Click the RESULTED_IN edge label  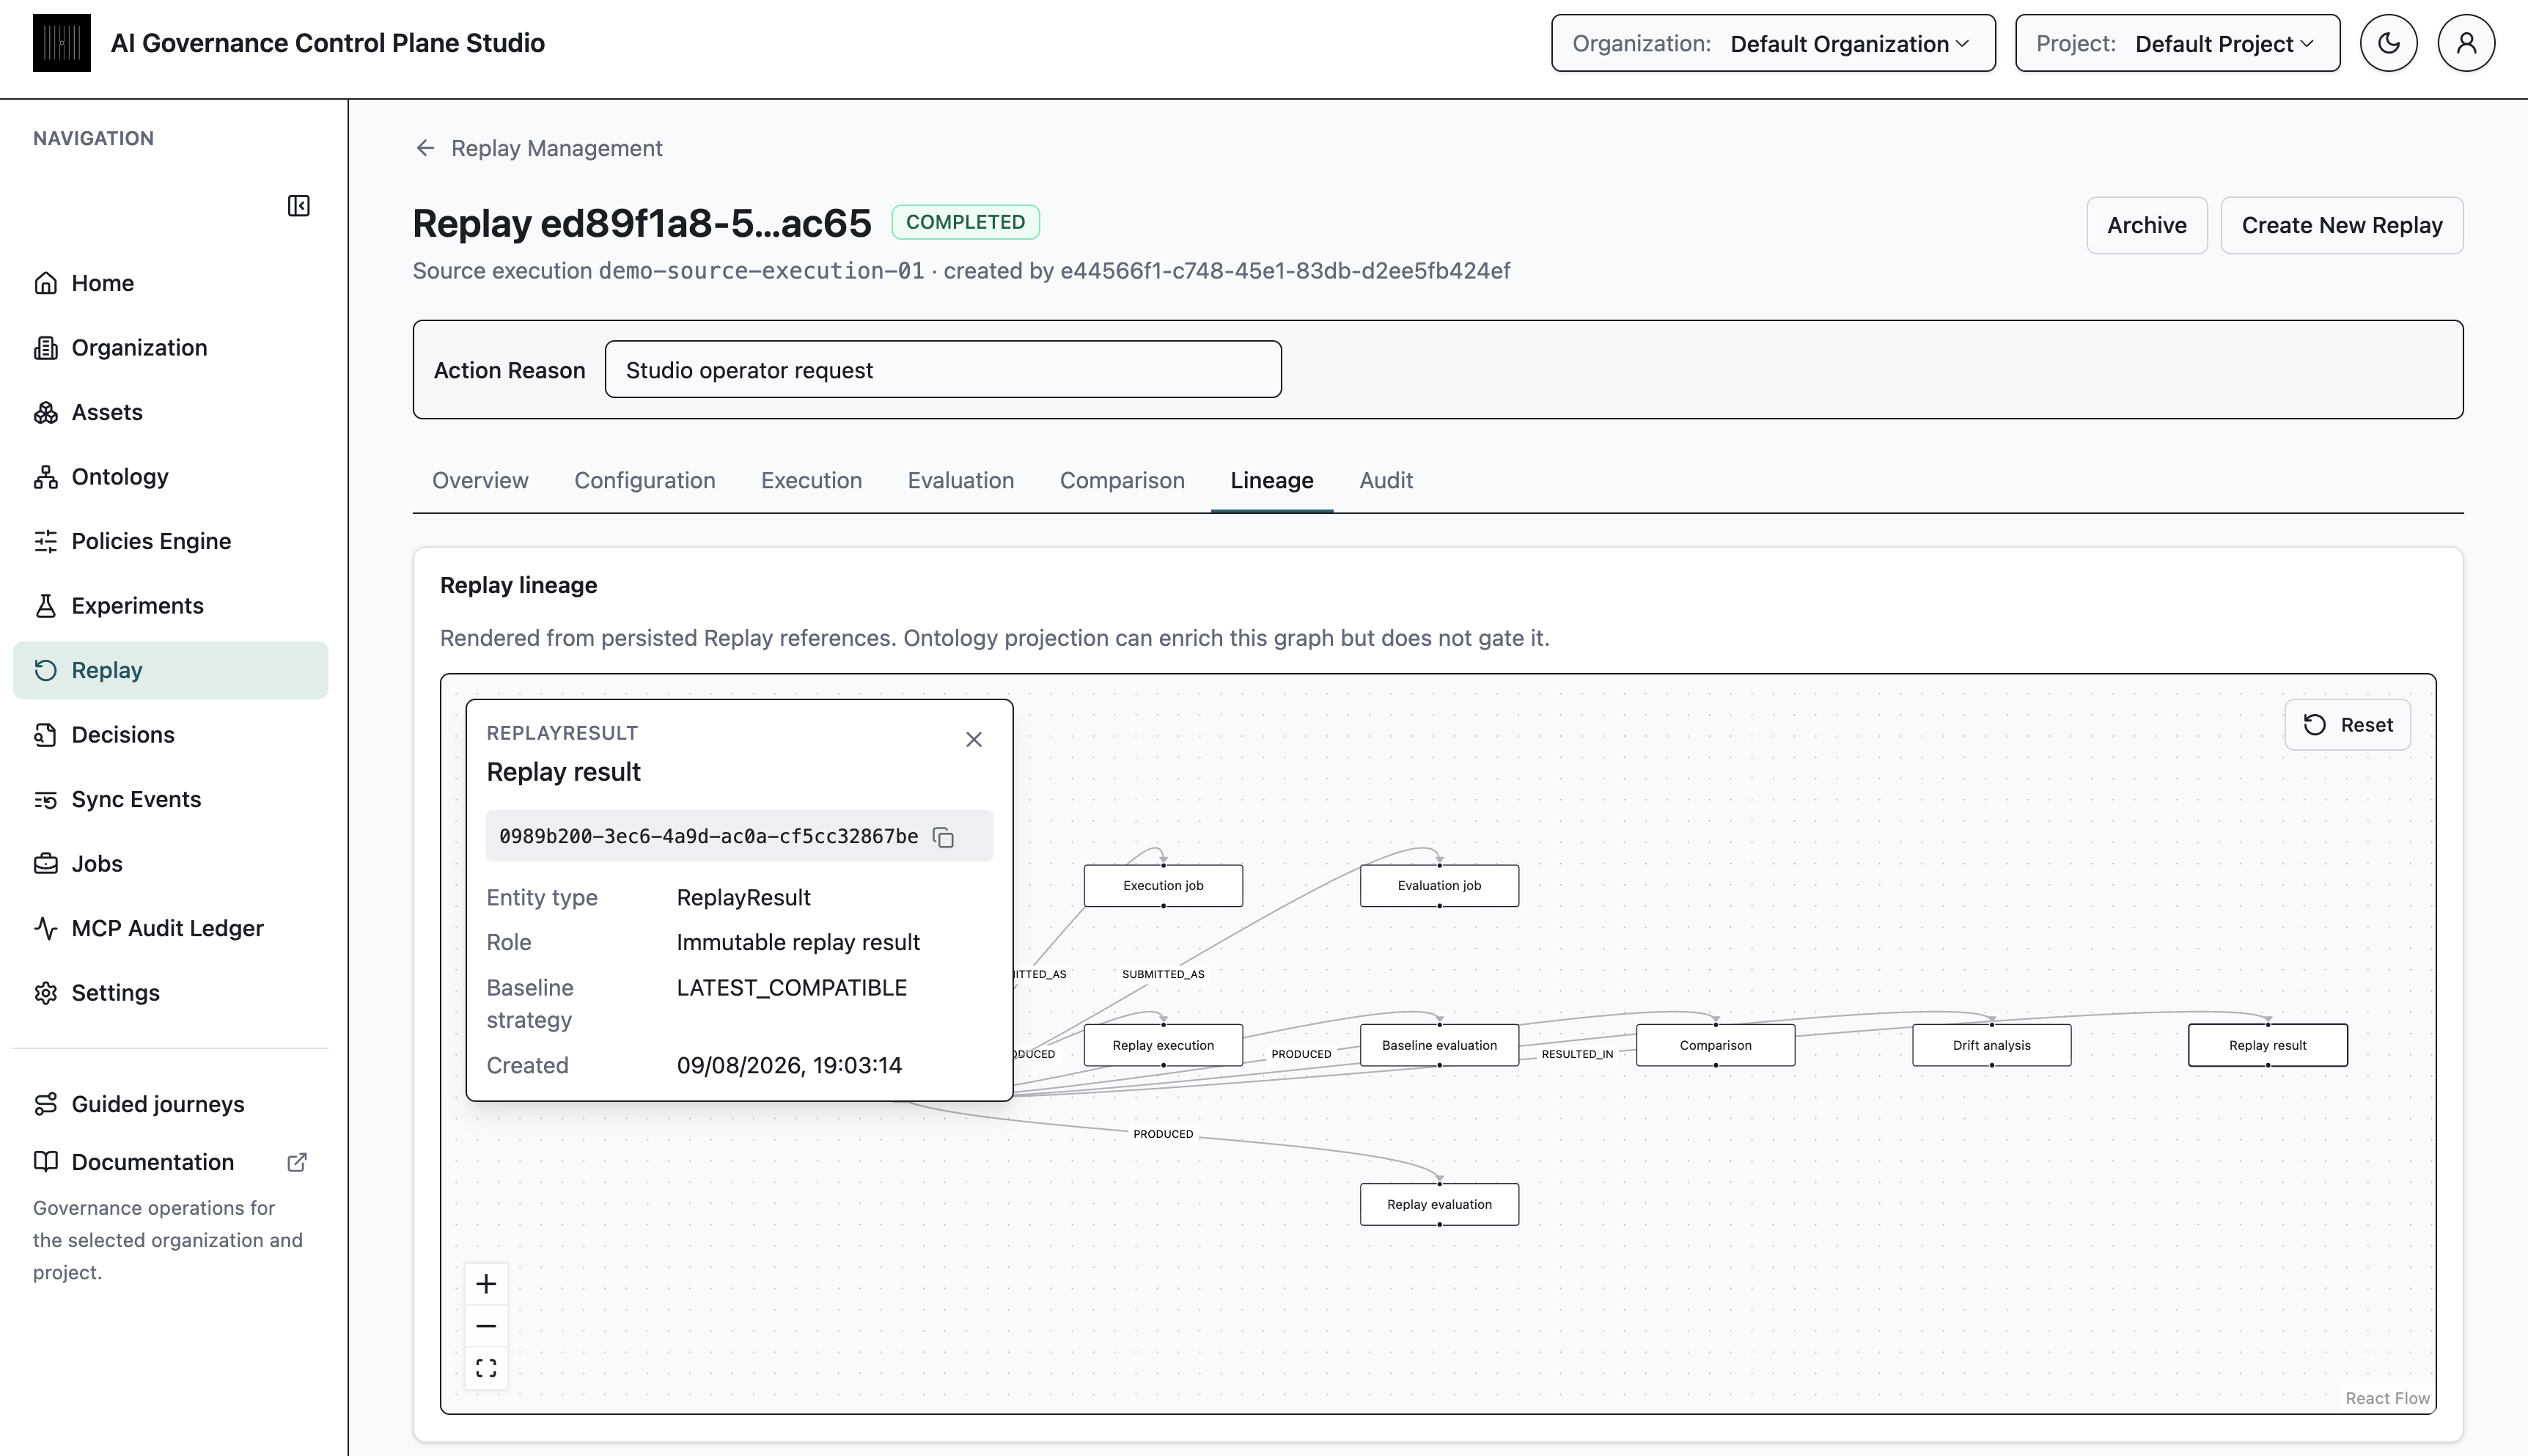click(1577, 1054)
